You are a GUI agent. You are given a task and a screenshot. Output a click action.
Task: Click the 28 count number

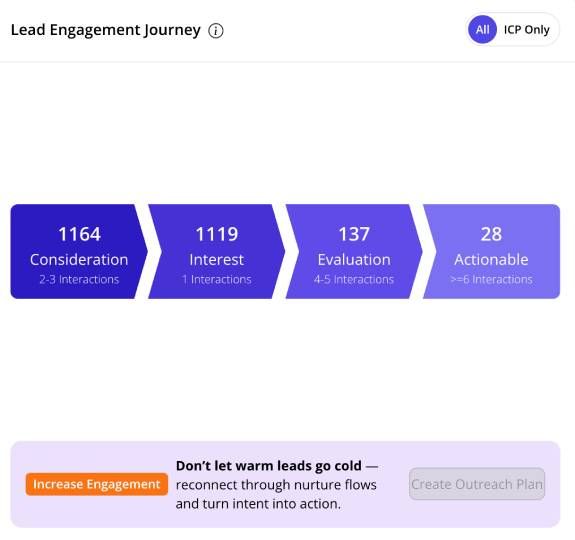coord(491,234)
